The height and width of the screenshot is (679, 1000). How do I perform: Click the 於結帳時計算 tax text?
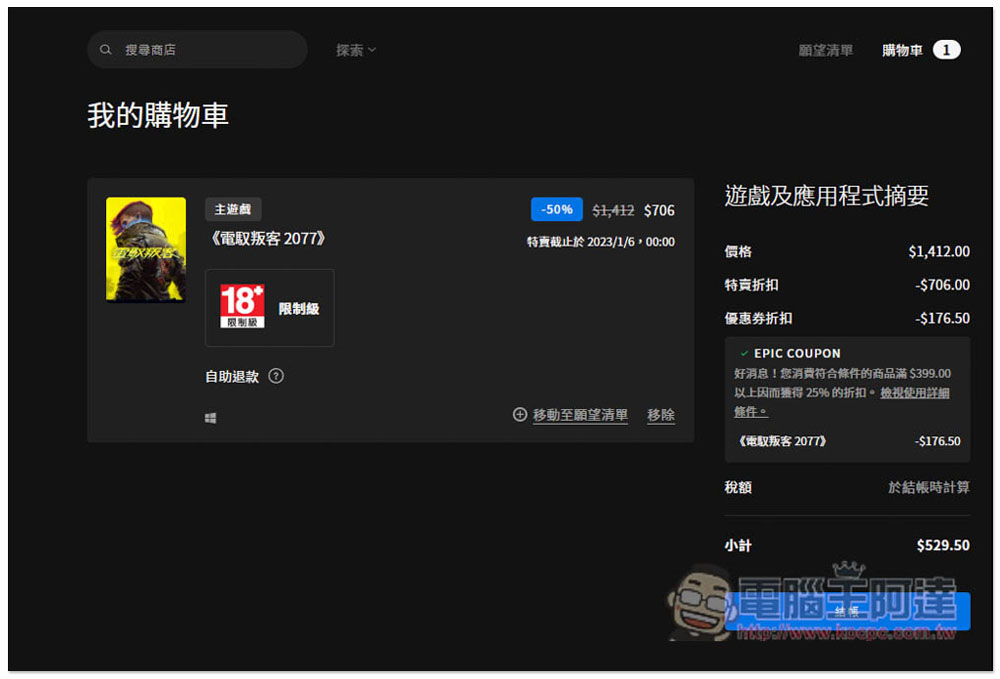[929, 488]
